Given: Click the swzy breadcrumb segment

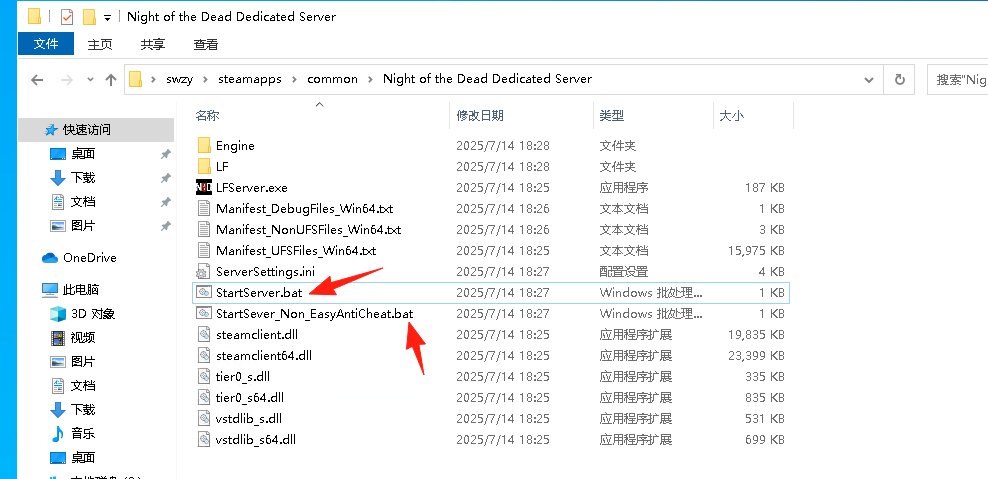Looking at the screenshot, I should pos(180,79).
